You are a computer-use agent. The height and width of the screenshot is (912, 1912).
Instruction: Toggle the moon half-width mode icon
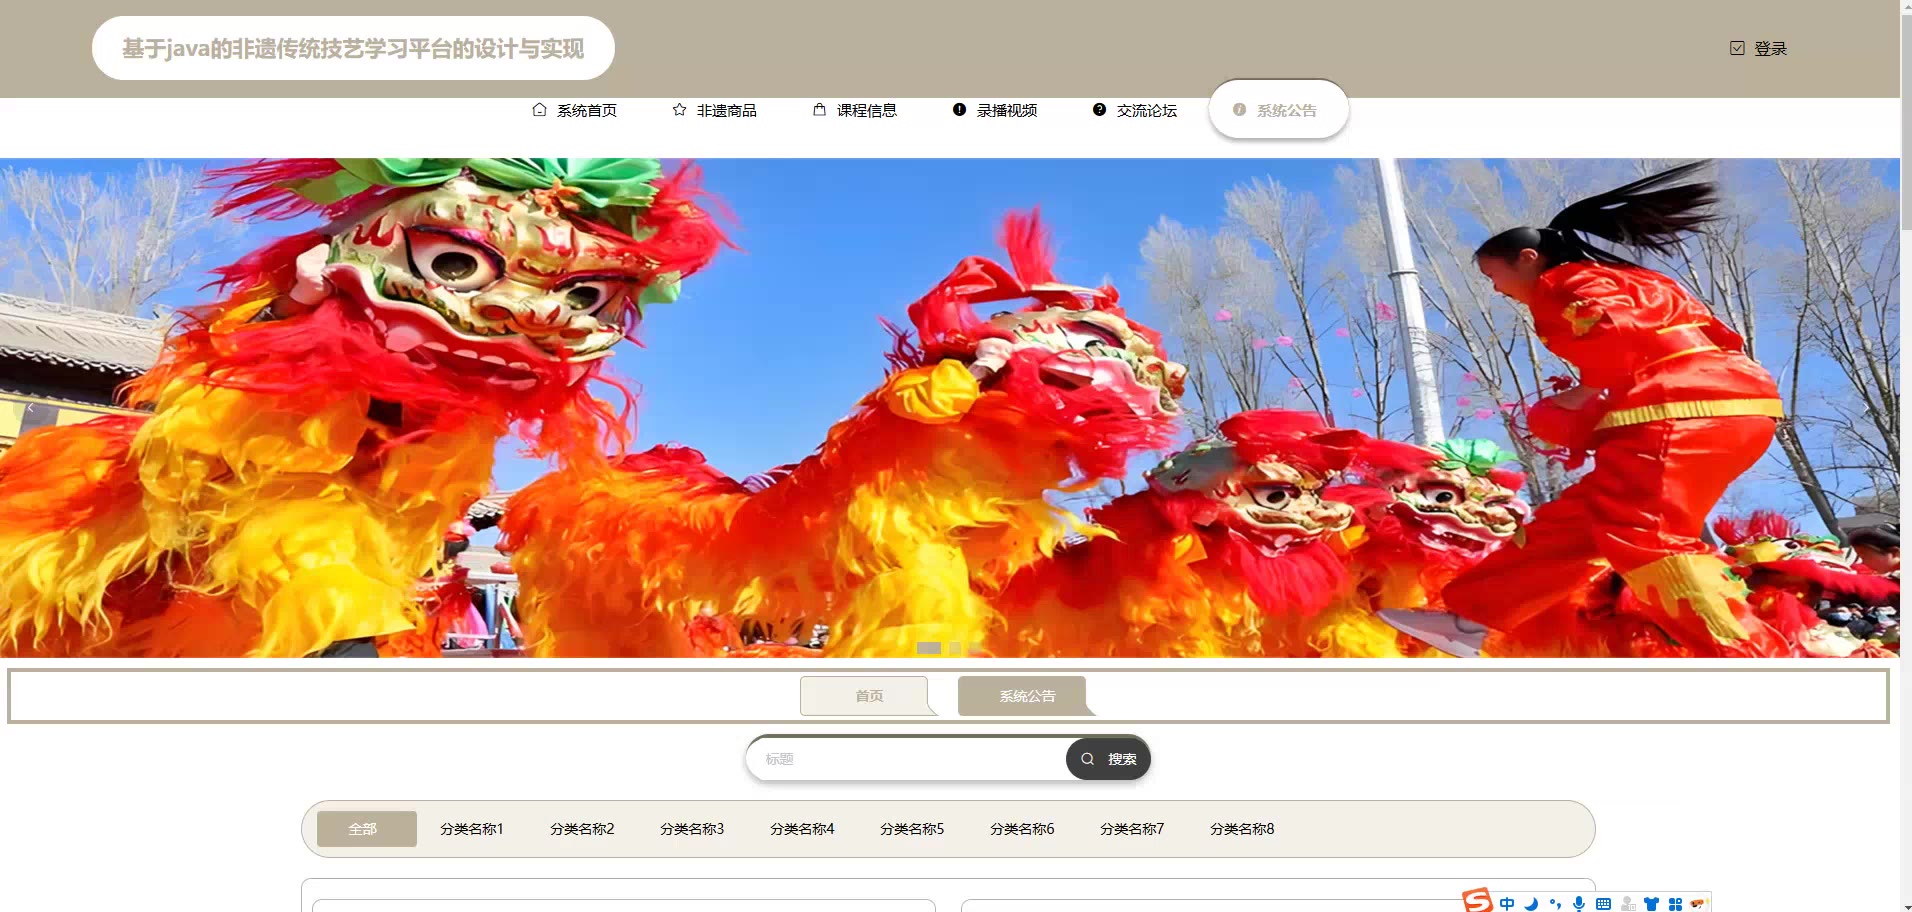click(x=1531, y=904)
